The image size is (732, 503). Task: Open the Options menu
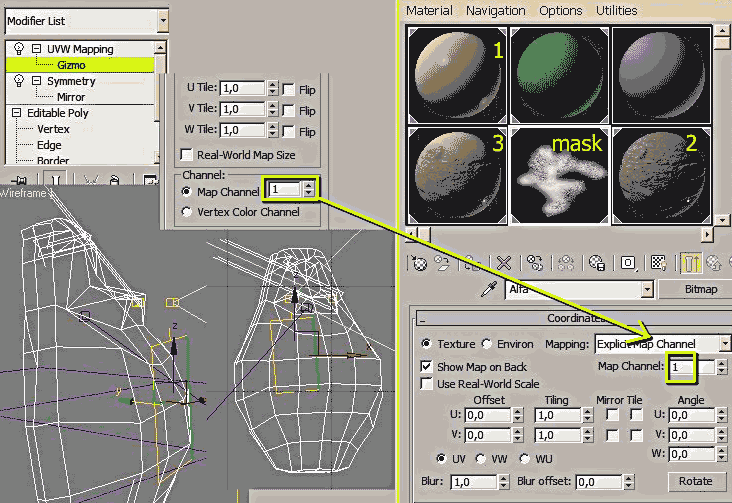(x=560, y=10)
